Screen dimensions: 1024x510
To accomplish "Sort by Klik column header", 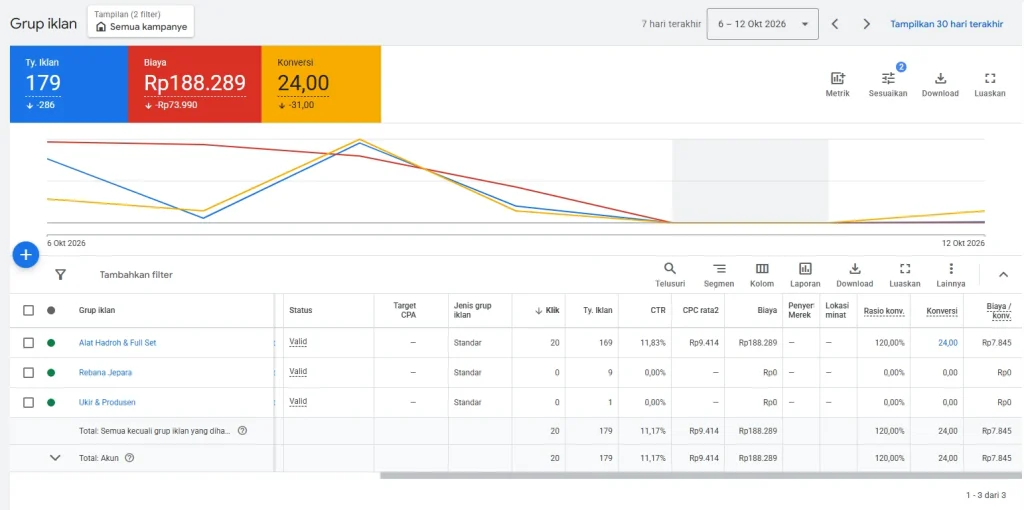I will pyautogui.click(x=547, y=310).
